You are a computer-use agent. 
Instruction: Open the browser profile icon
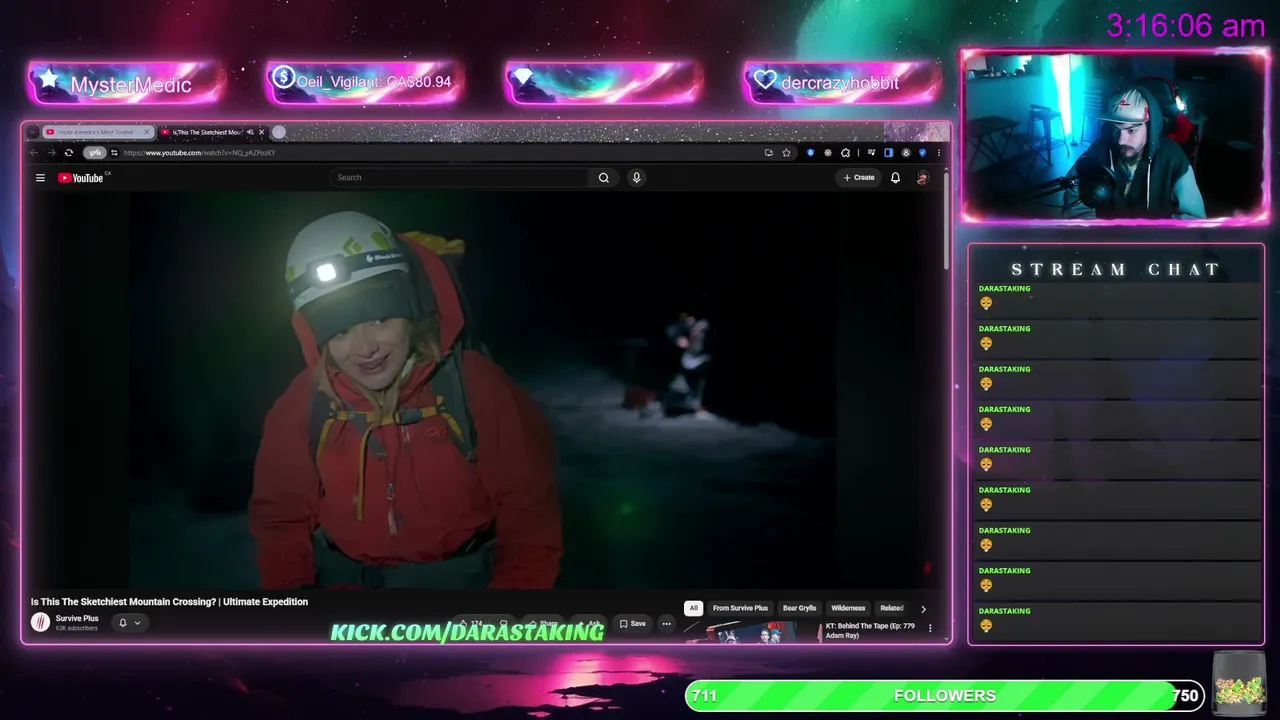(x=906, y=153)
